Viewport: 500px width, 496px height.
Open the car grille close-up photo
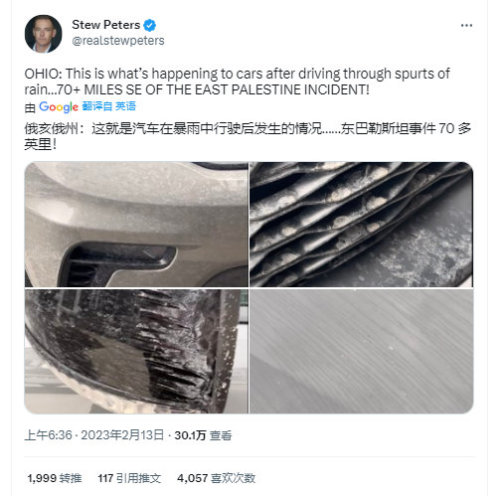click(361, 224)
